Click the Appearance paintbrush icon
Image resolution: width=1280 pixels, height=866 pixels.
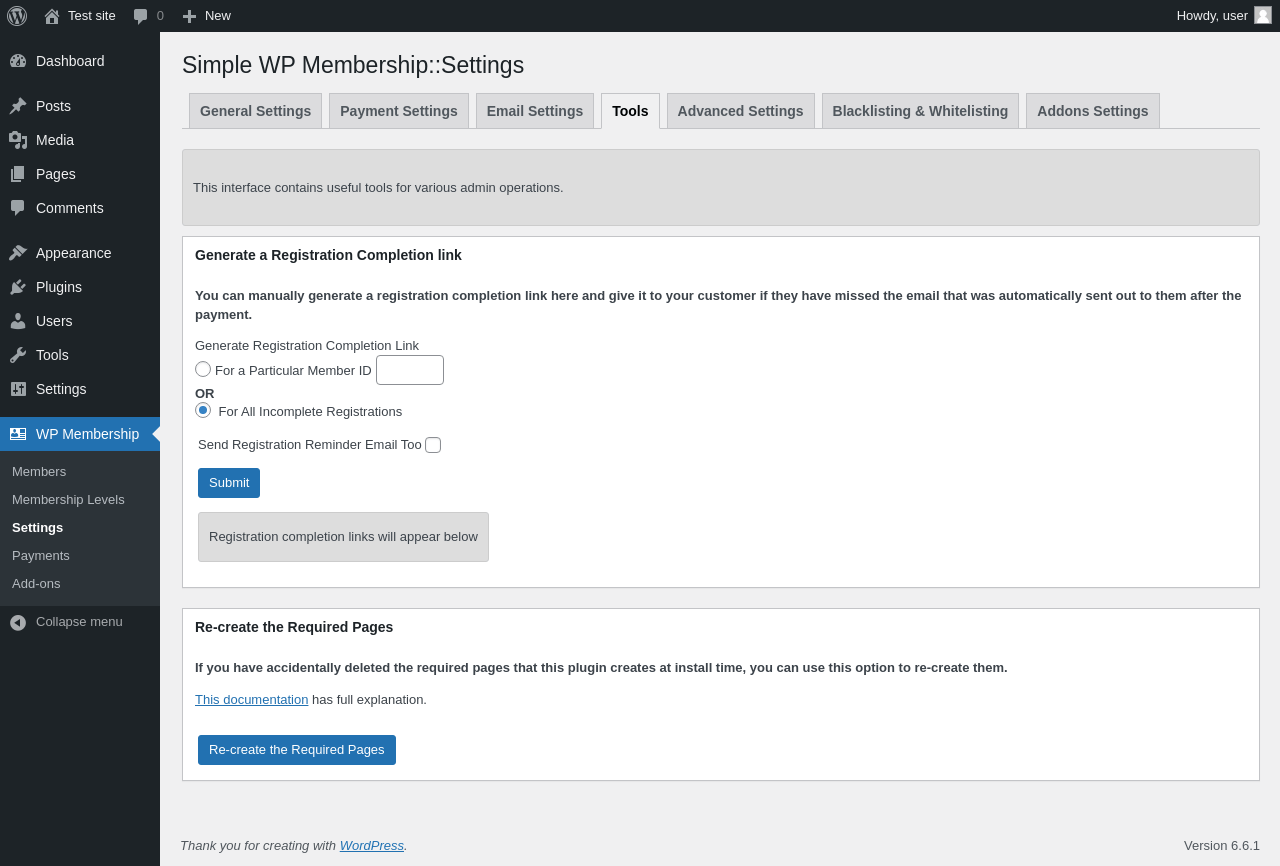click(x=18, y=253)
